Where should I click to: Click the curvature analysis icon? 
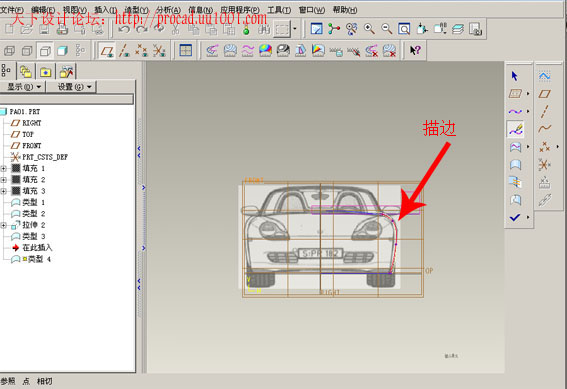(x=212, y=50)
